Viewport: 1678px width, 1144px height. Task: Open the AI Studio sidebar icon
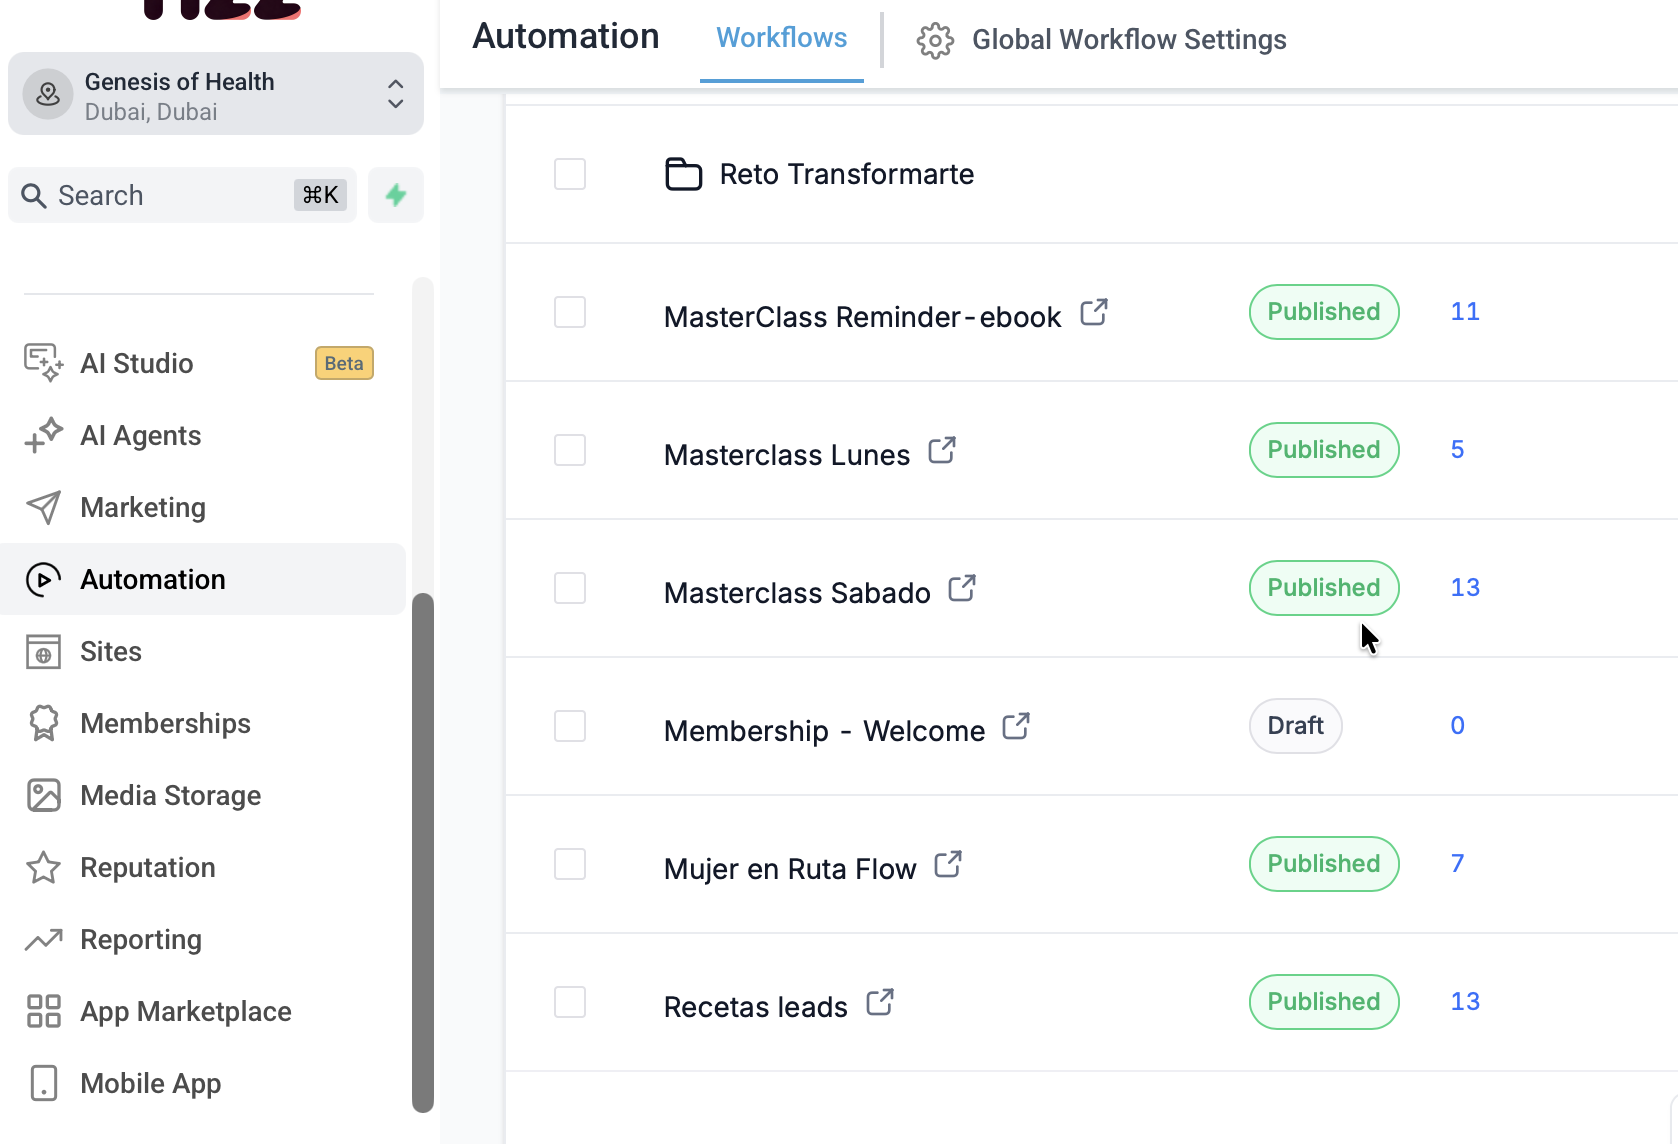[43, 363]
